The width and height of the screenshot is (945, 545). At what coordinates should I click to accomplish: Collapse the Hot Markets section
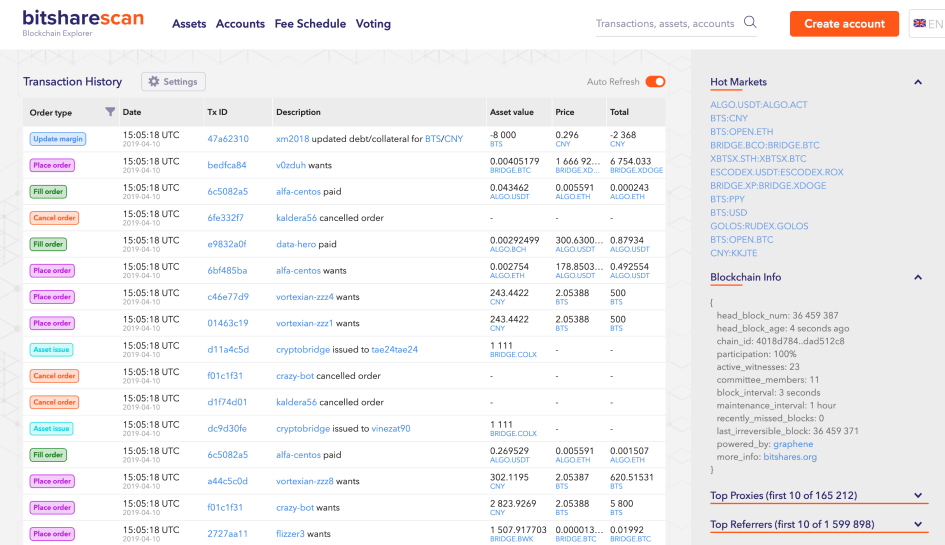(918, 82)
